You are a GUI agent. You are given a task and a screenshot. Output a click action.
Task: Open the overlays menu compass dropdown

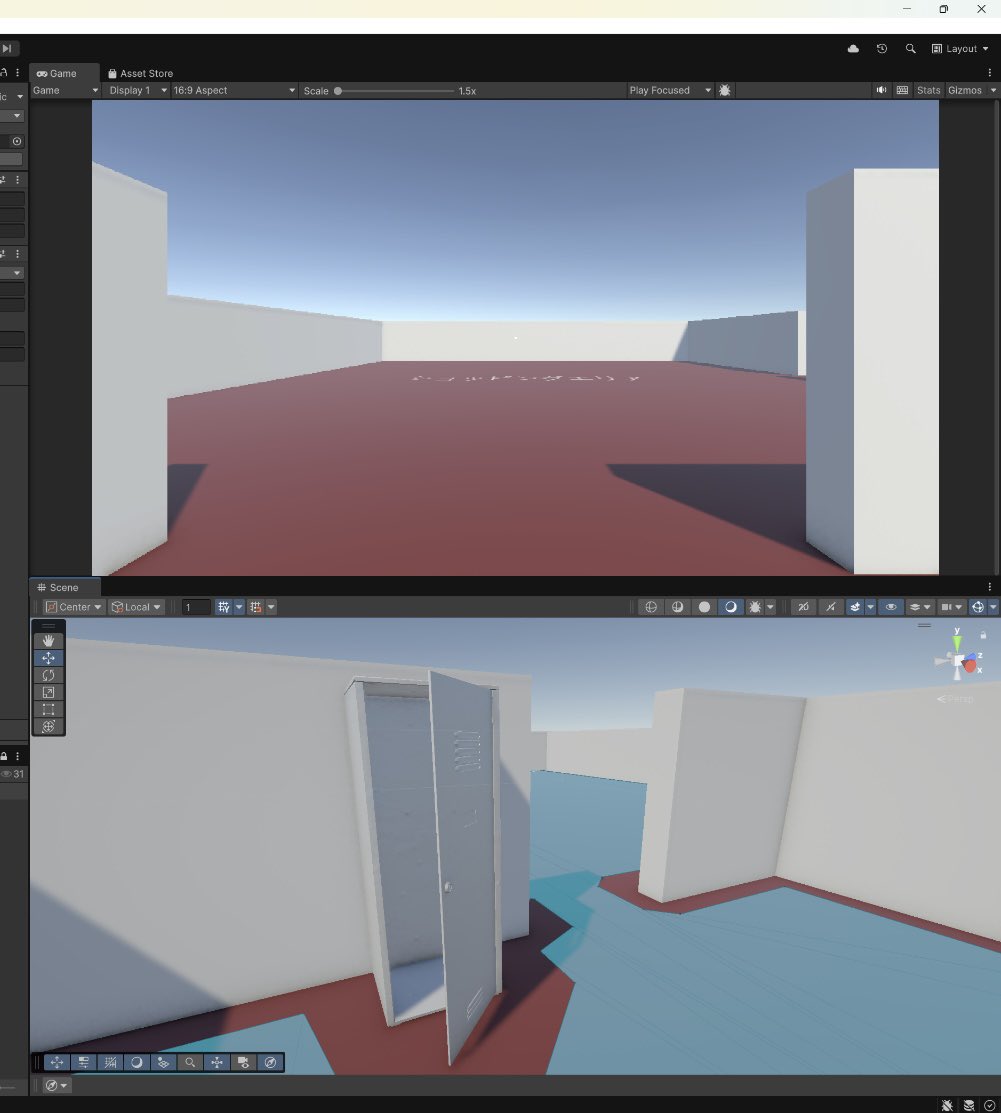56,1085
